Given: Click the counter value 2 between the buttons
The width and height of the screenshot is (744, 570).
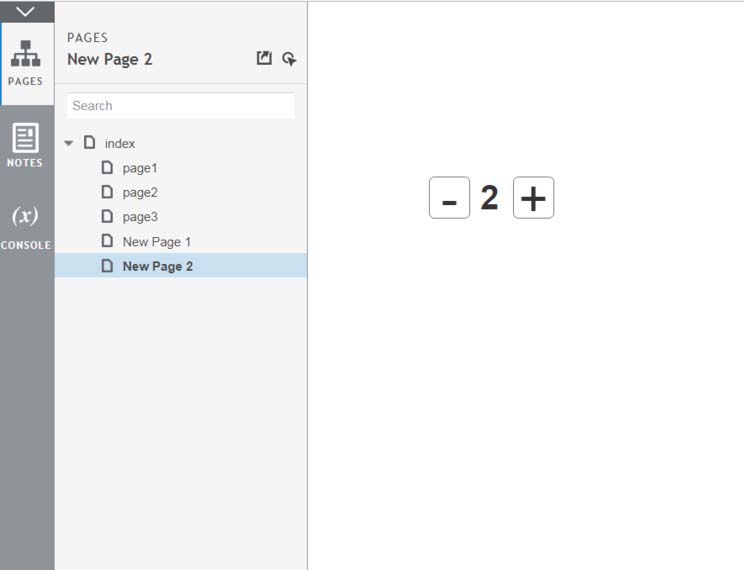Looking at the screenshot, I should (489, 198).
